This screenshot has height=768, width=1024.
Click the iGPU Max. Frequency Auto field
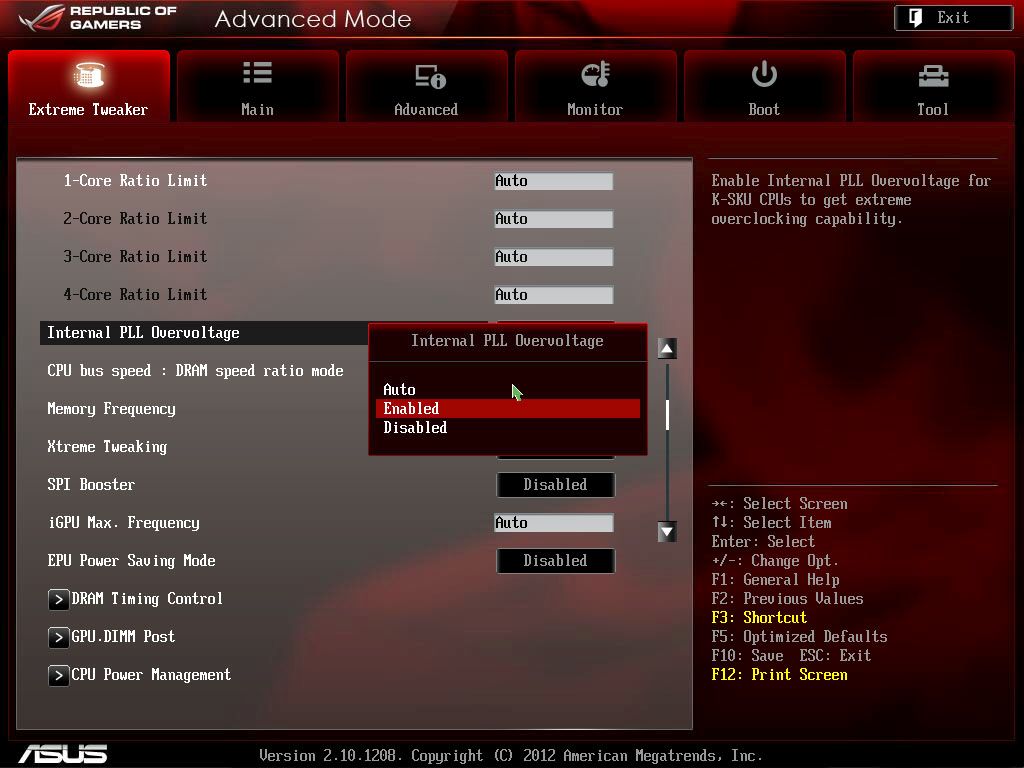(553, 522)
